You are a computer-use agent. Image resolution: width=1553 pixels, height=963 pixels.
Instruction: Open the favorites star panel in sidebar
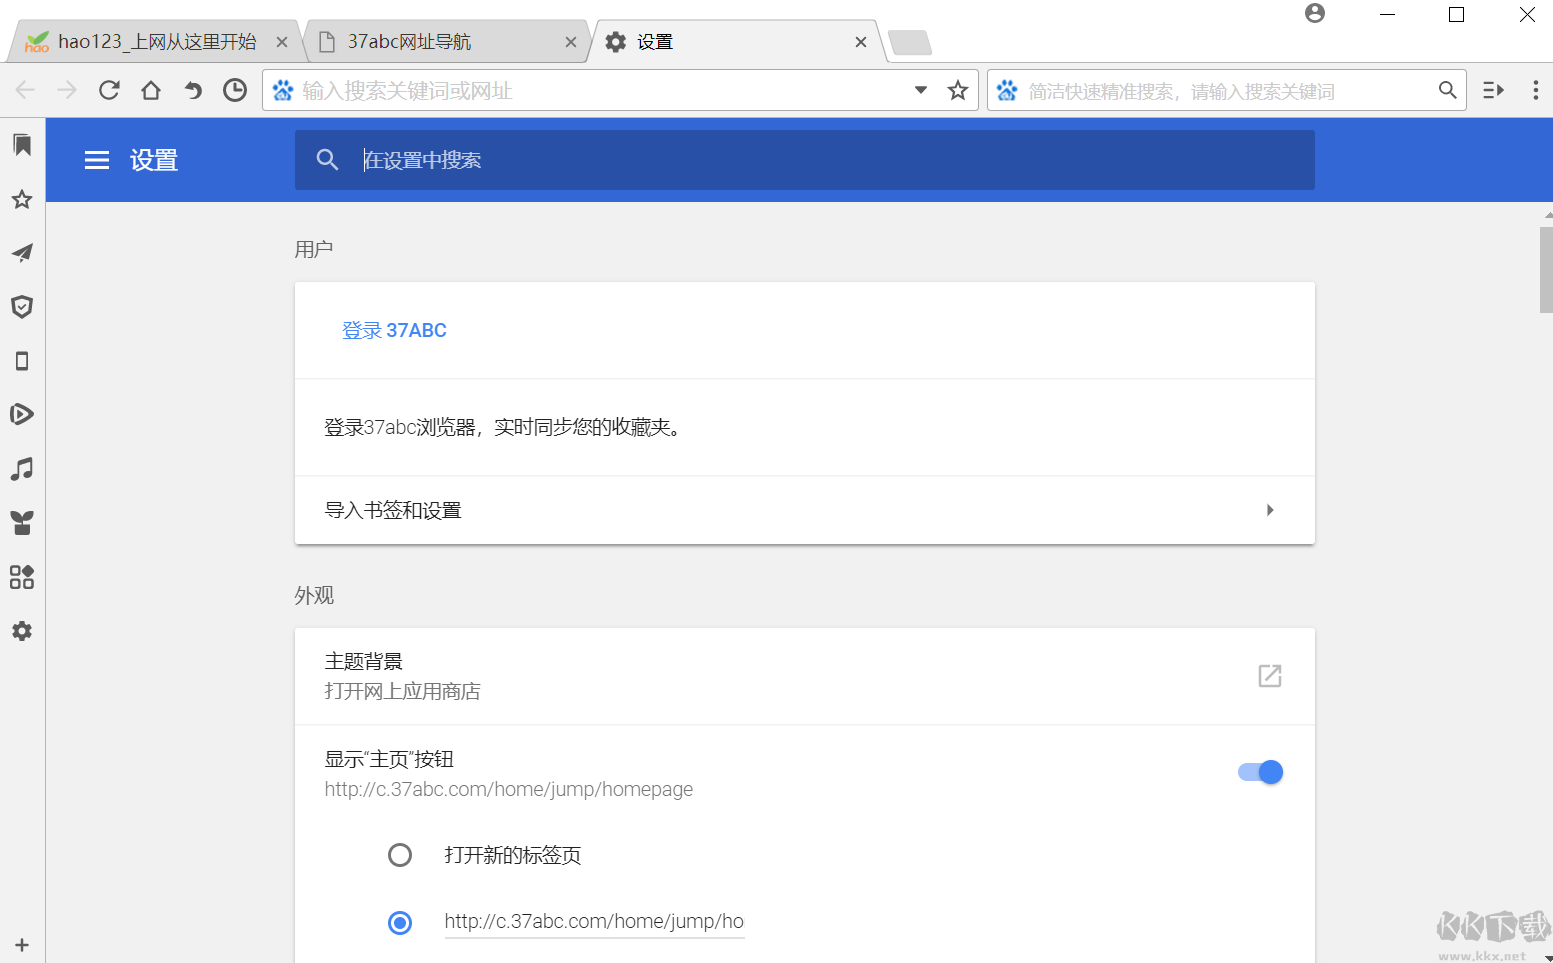point(22,199)
